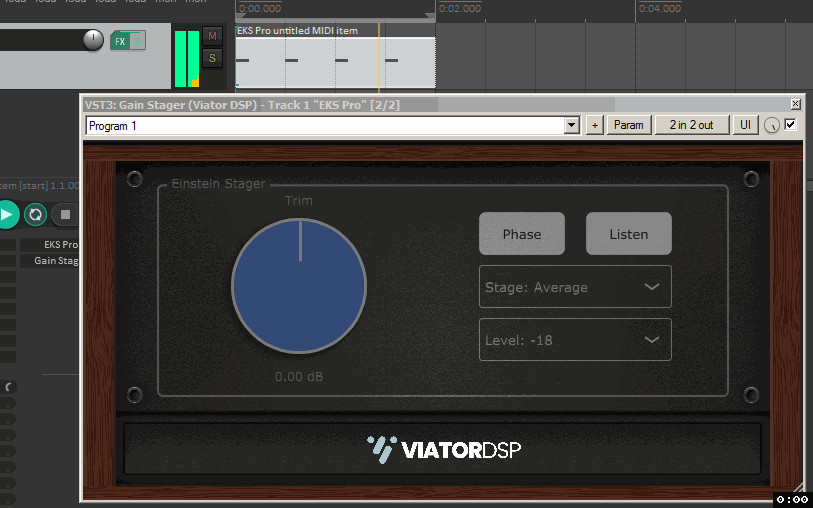Click the Trim label above the knob
This screenshot has height=508, width=813.
pyautogui.click(x=299, y=200)
